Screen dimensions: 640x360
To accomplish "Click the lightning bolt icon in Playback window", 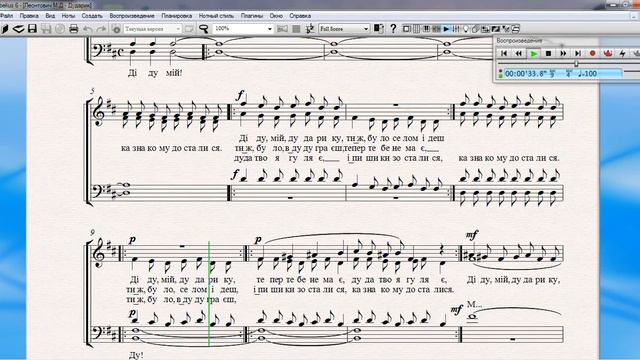I will coord(622,53).
